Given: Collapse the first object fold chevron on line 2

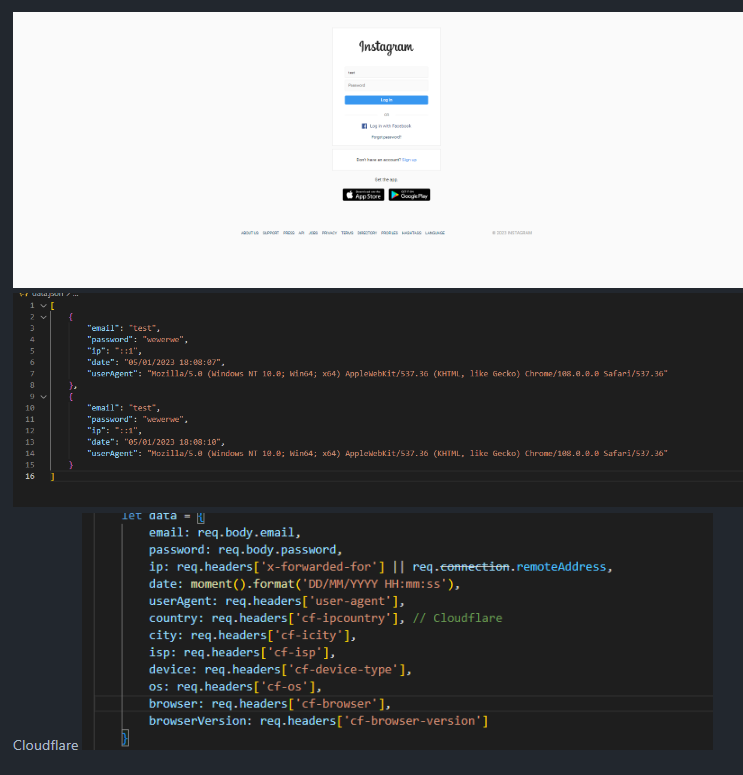Looking at the screenshot, I should [44, 317].
